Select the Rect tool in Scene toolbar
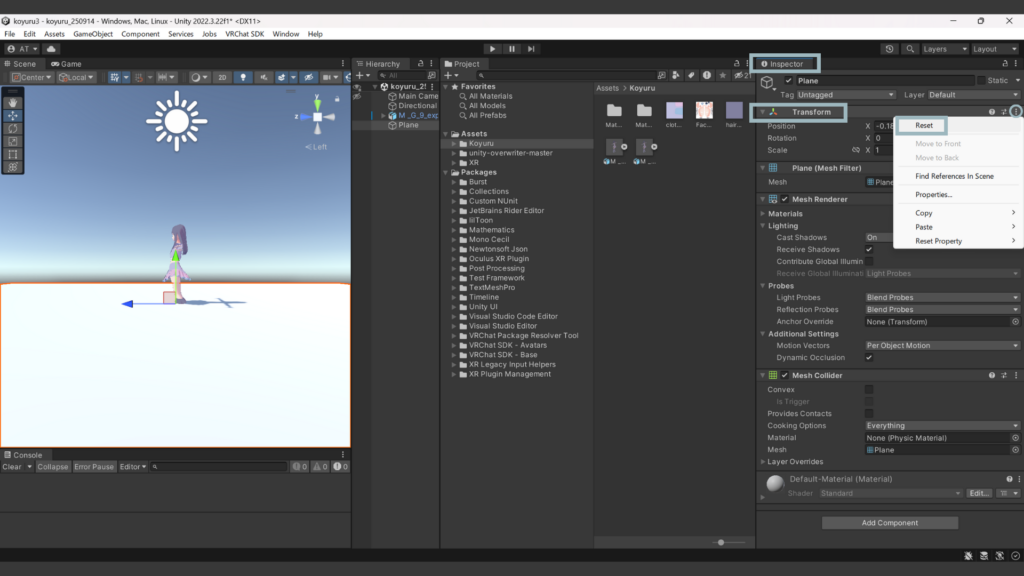 coord(13,154)
